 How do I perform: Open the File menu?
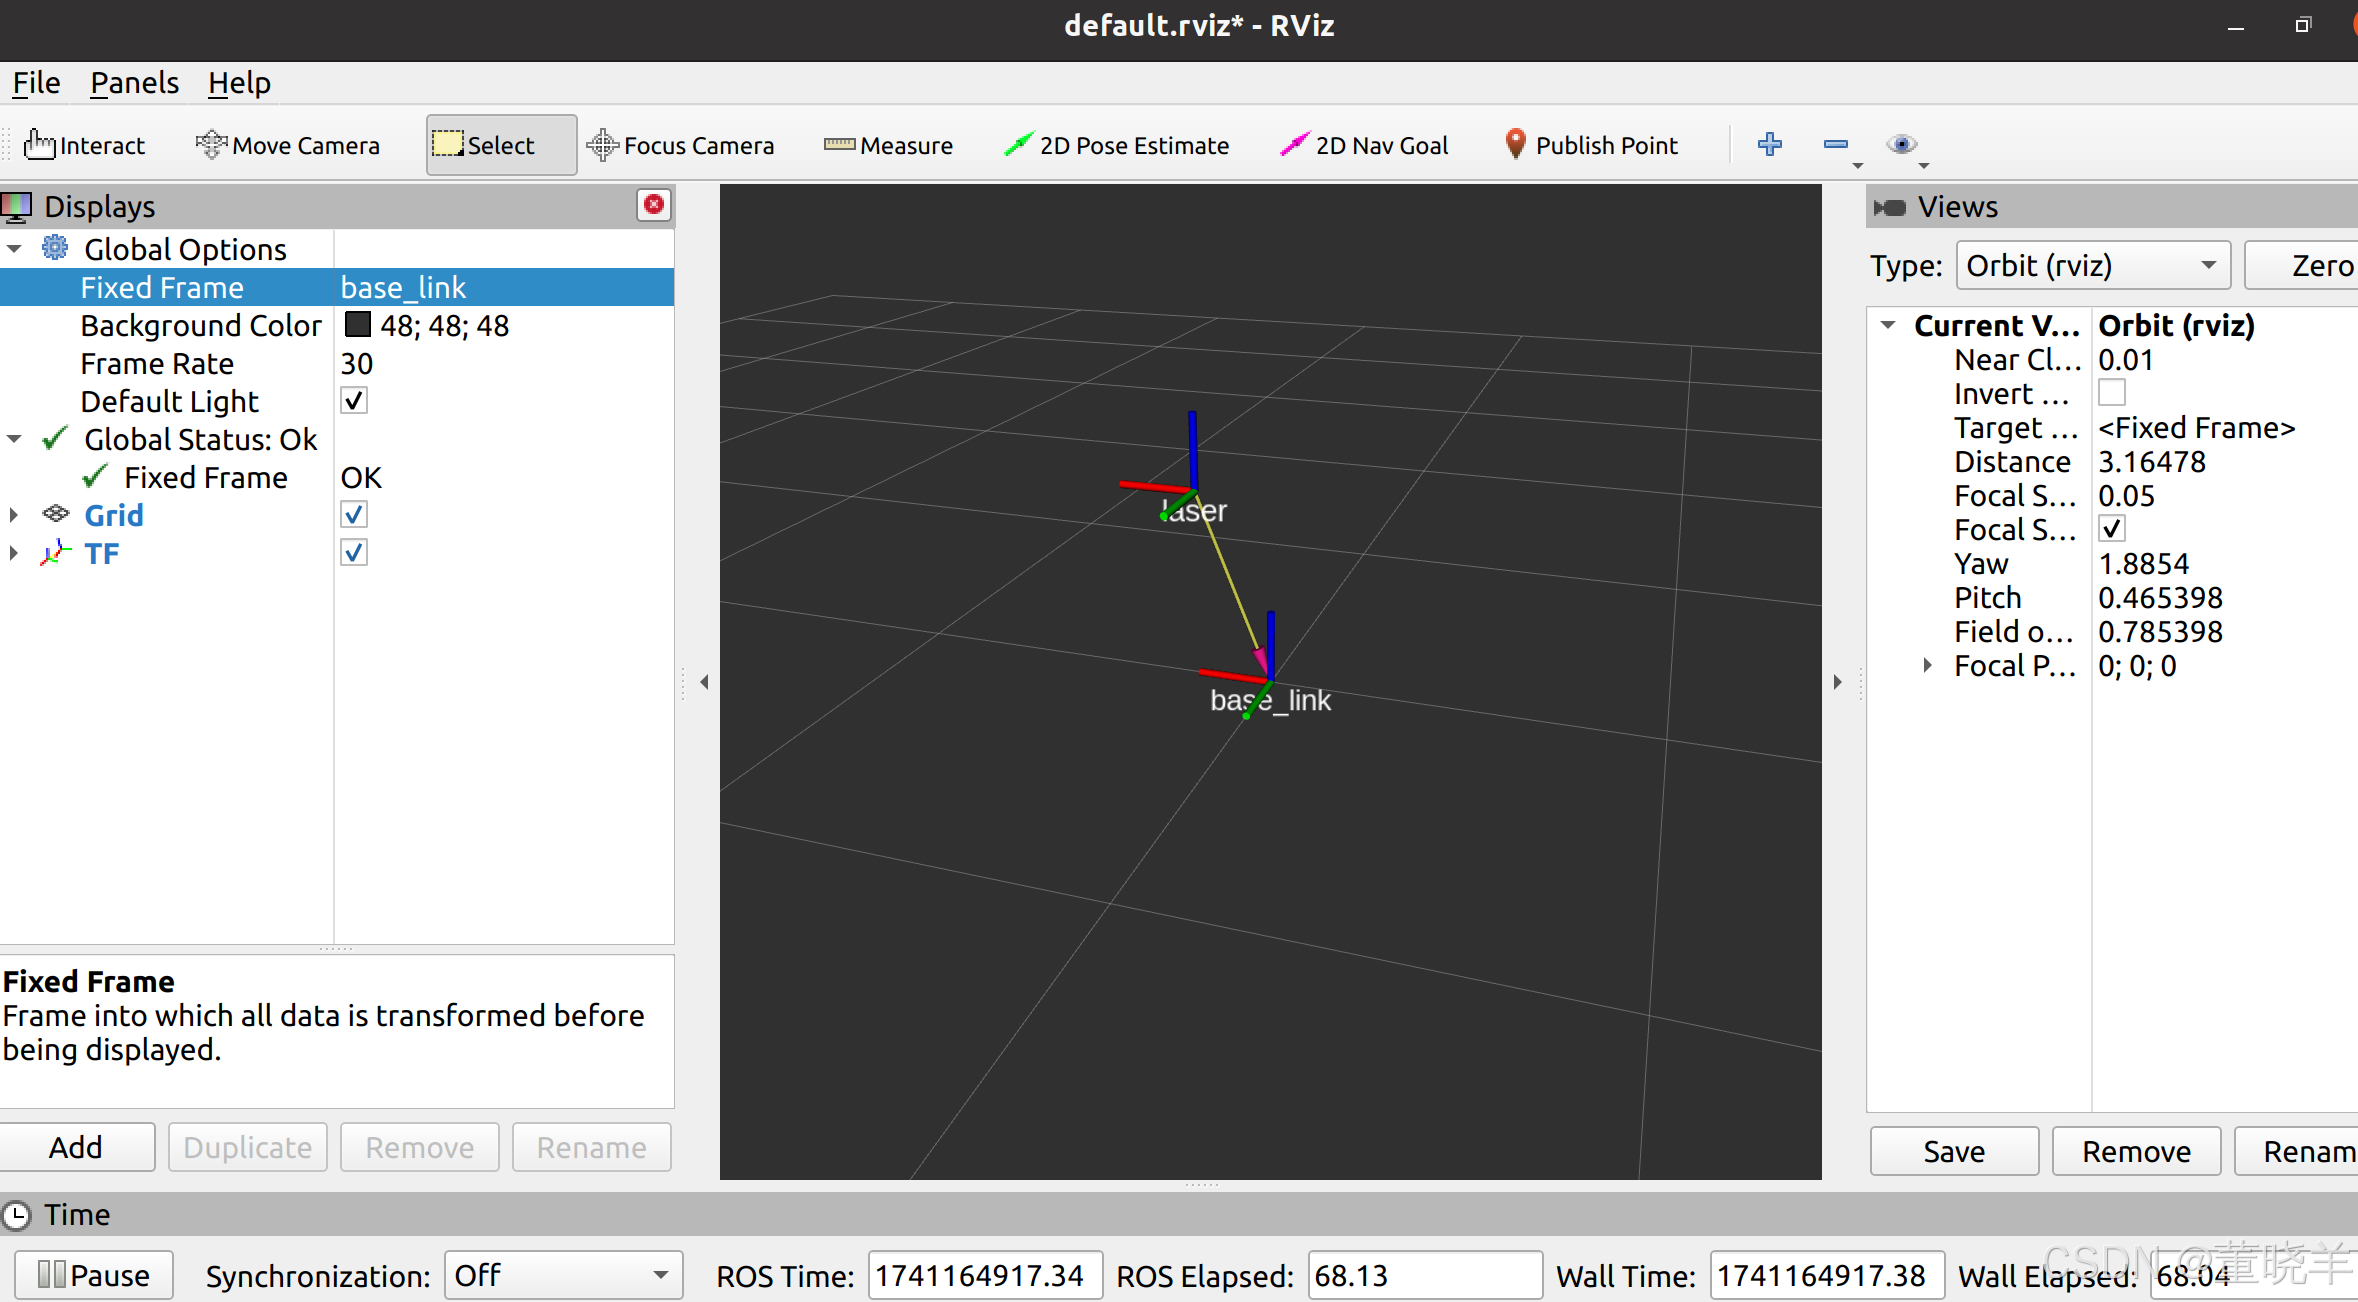[x=36, y=83]
